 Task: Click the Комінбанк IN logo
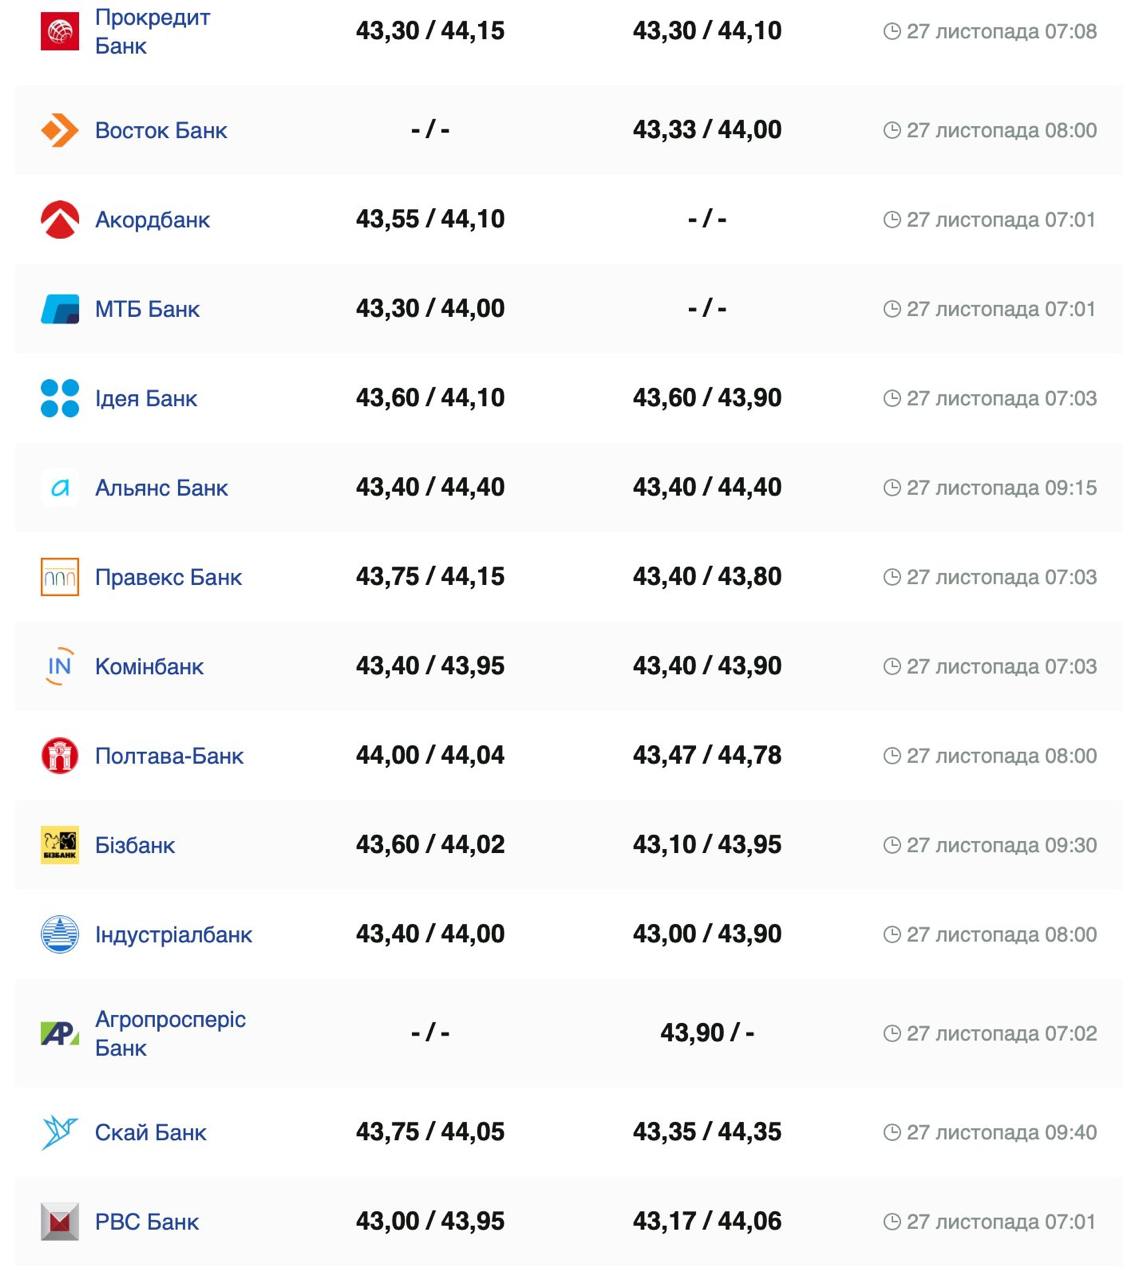coord(60,666)
